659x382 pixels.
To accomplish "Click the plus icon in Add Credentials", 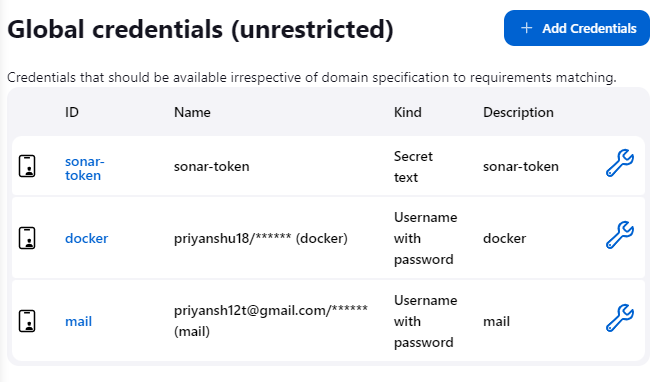I will (x=527, y=28).
